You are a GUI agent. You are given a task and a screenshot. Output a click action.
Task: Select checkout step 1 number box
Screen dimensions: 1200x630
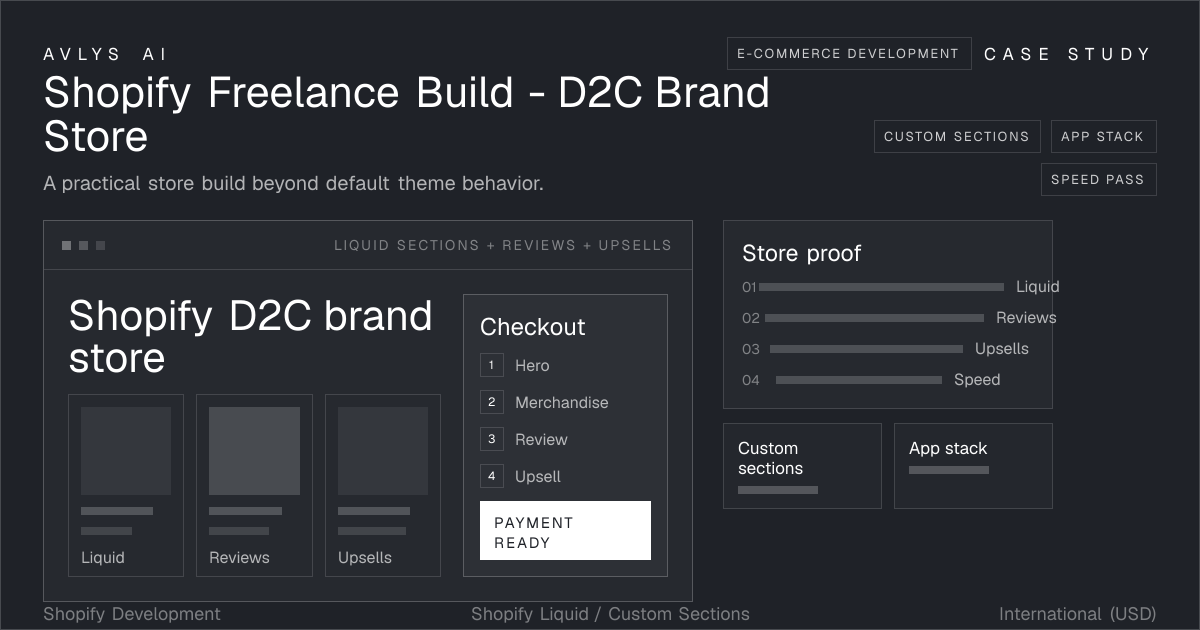click(x=491, y=365)
